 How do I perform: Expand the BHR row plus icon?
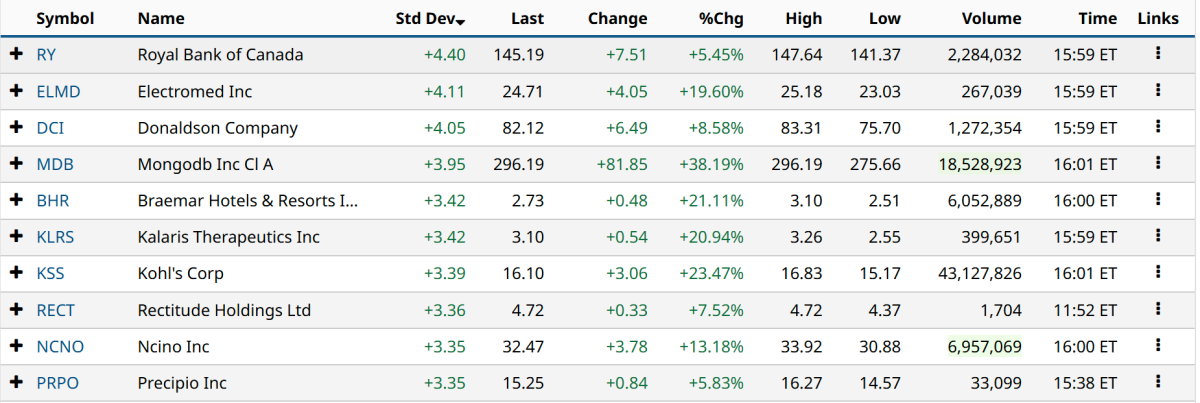coord(16,200)
